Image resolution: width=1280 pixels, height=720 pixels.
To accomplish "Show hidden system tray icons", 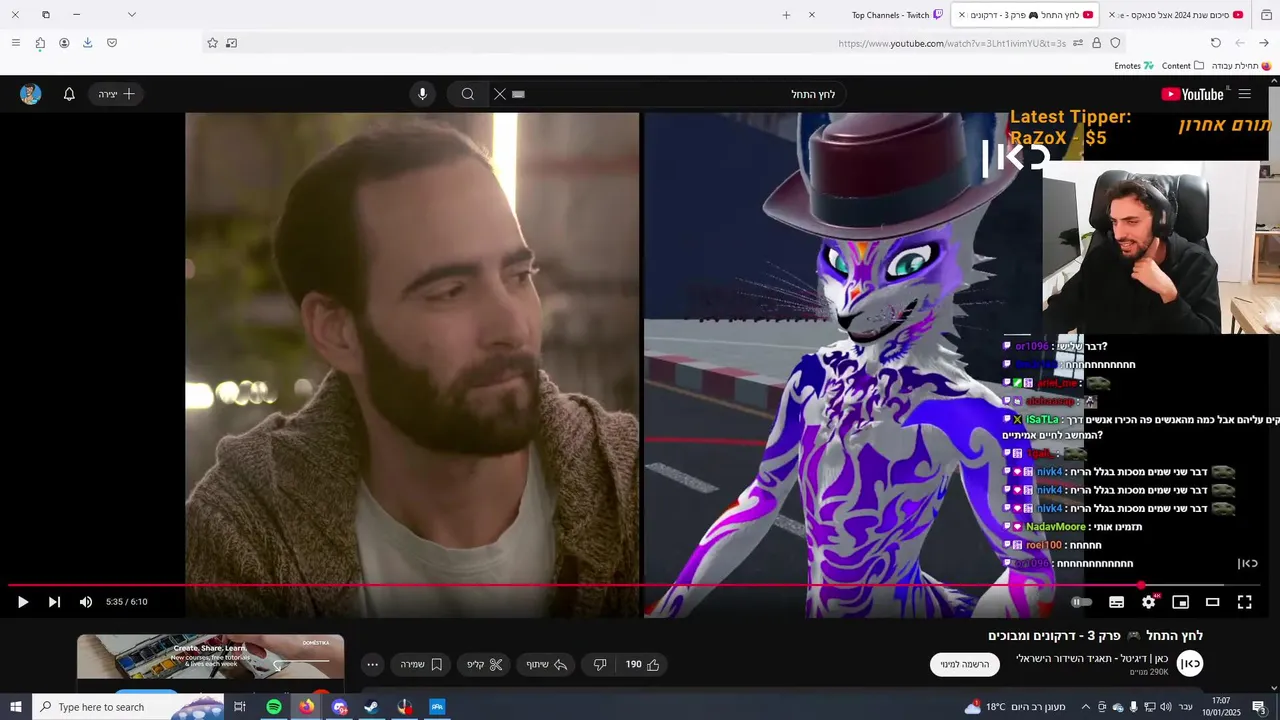I will point(1086,707).
